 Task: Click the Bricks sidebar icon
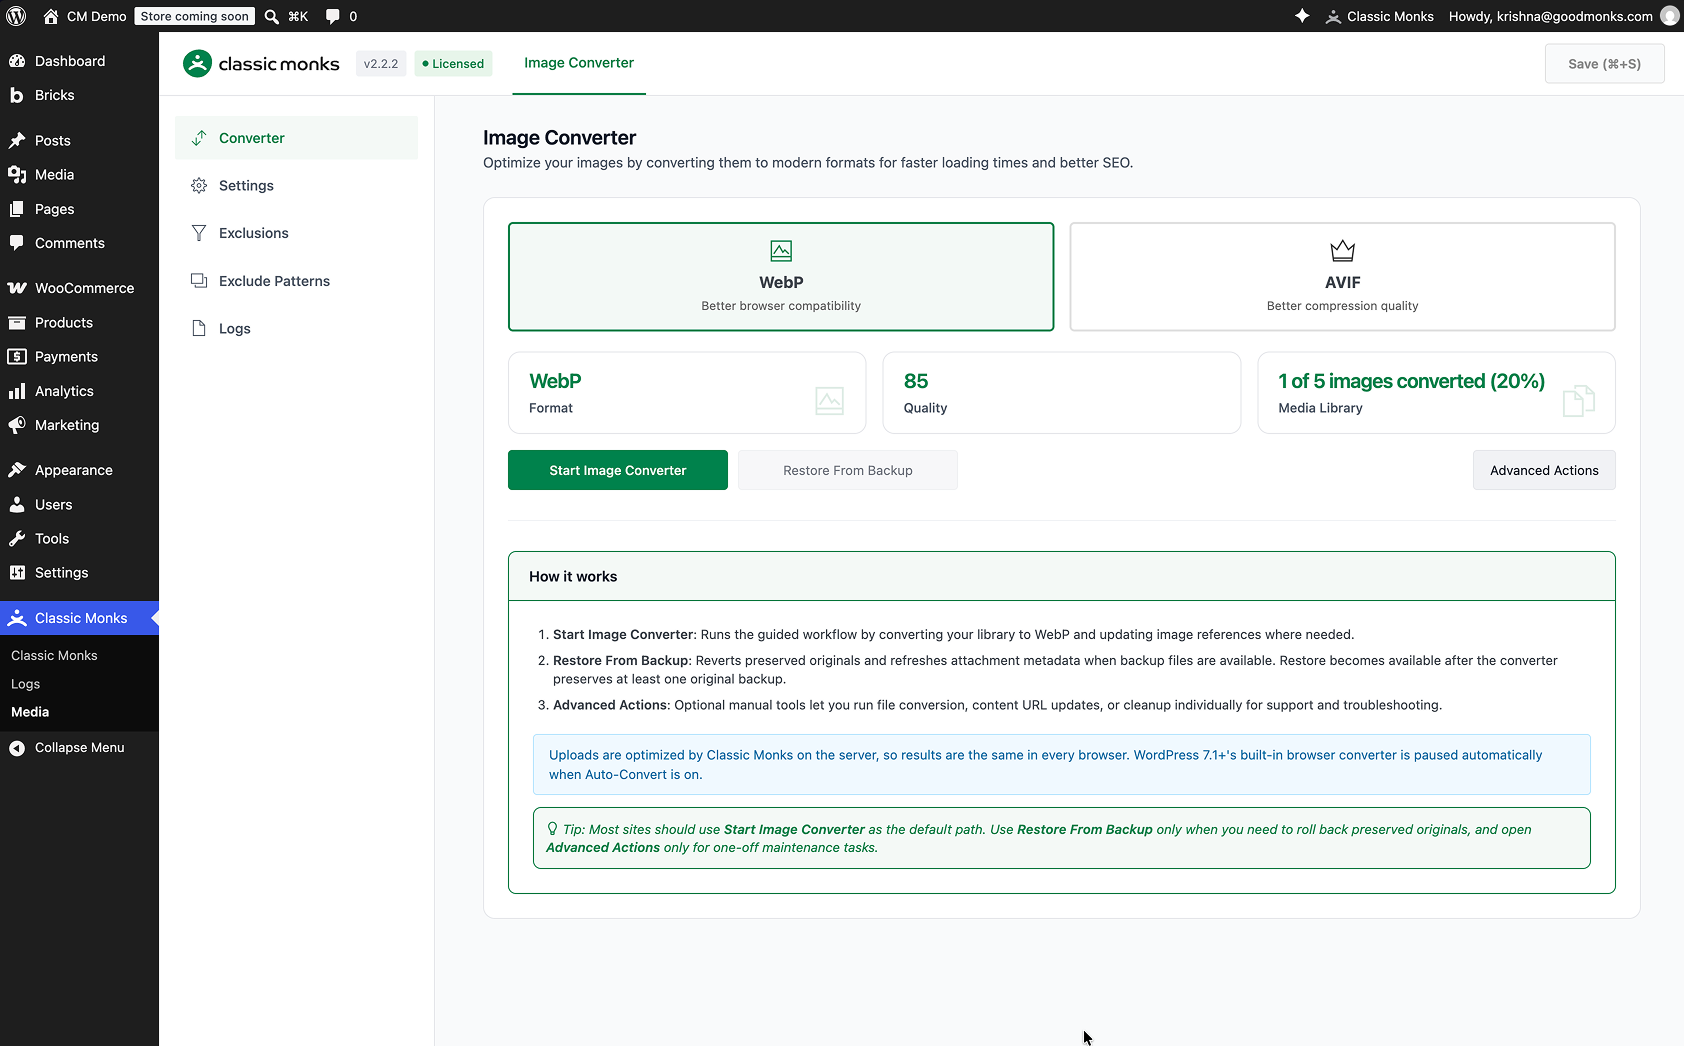coord(17,95)
